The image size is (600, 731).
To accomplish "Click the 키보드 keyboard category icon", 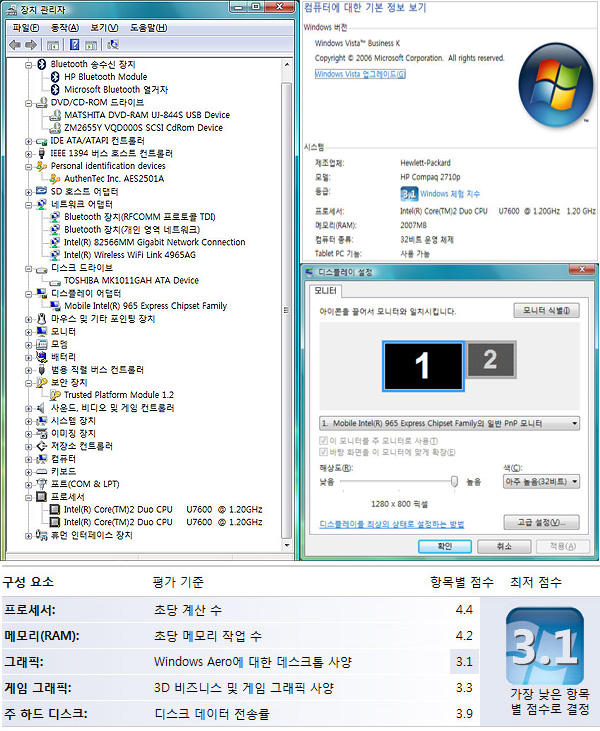I will click(x=41, y=471).
